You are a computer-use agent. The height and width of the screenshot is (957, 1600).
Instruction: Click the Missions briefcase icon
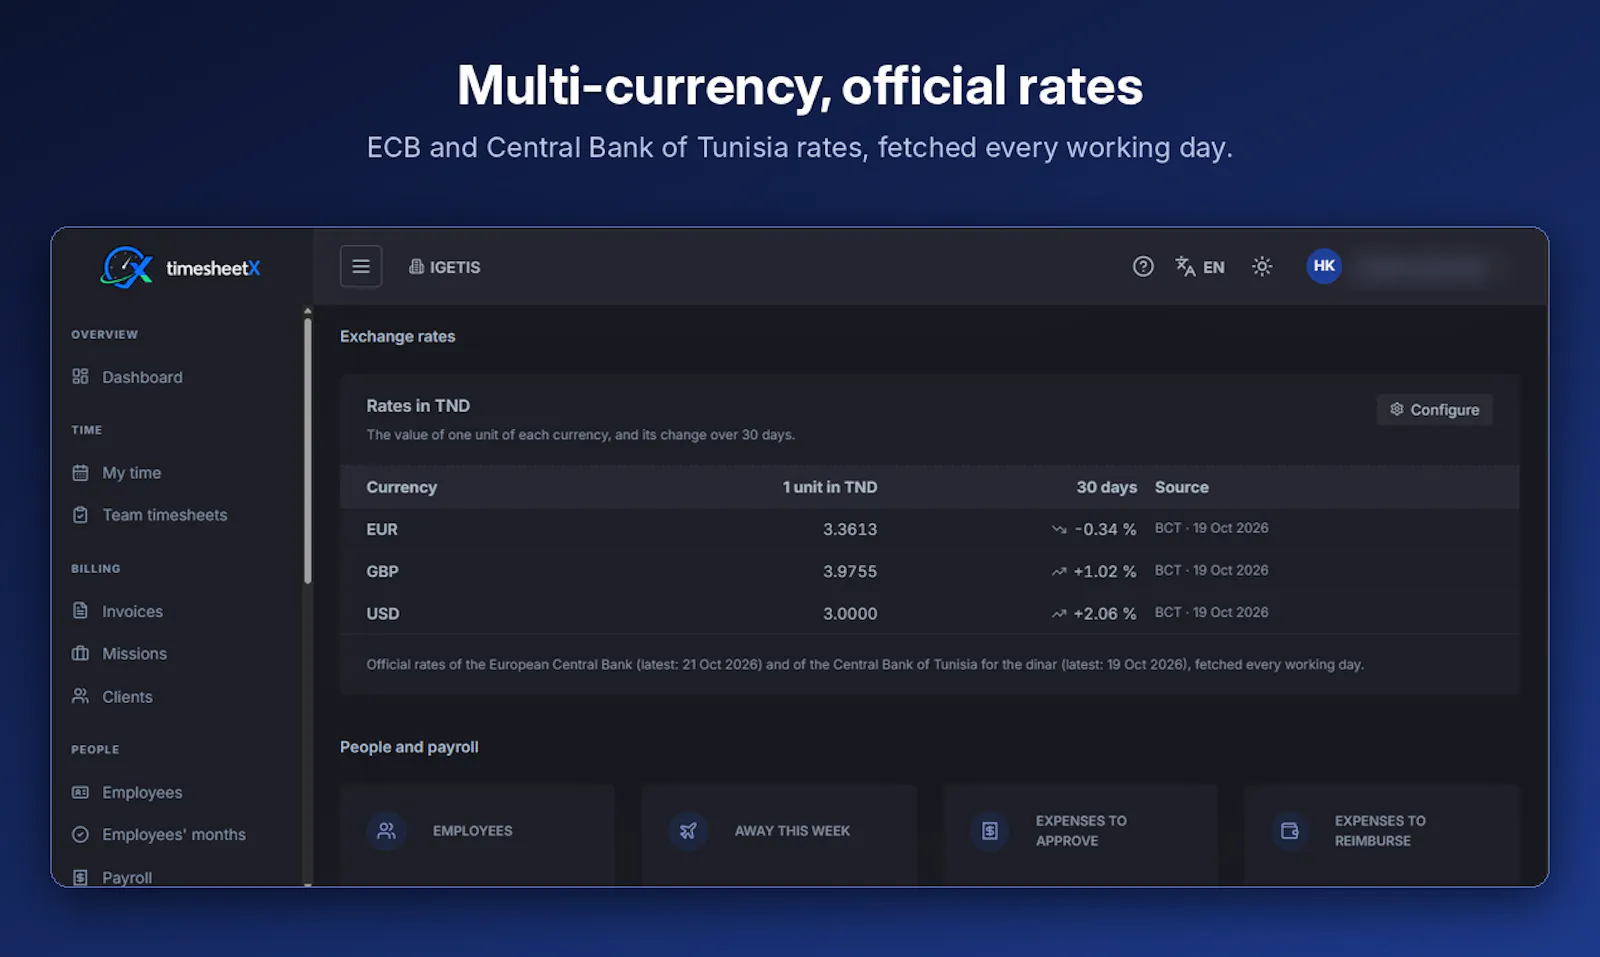point(80,654)
